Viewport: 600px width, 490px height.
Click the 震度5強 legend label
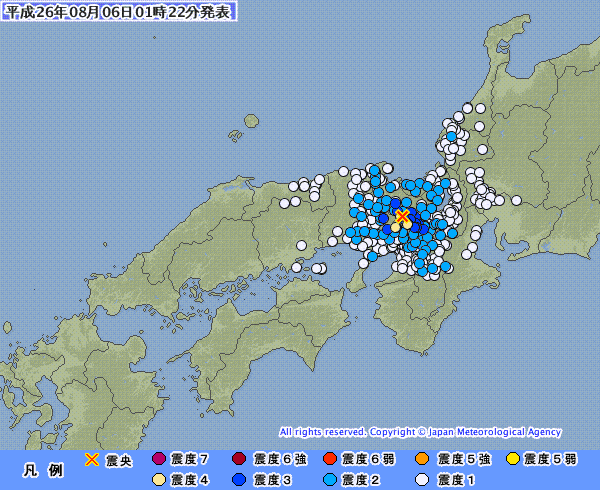[x=464, y=459]
